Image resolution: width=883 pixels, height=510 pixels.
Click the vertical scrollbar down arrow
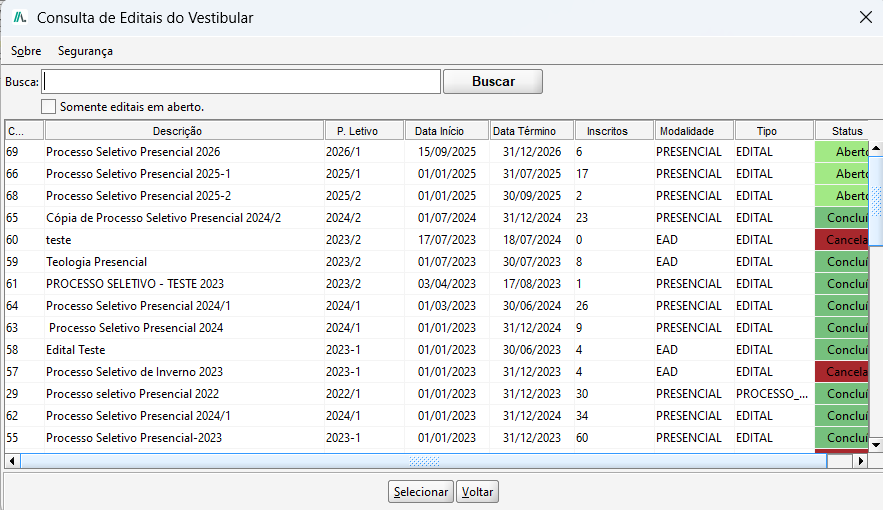[x=876, y=445]
